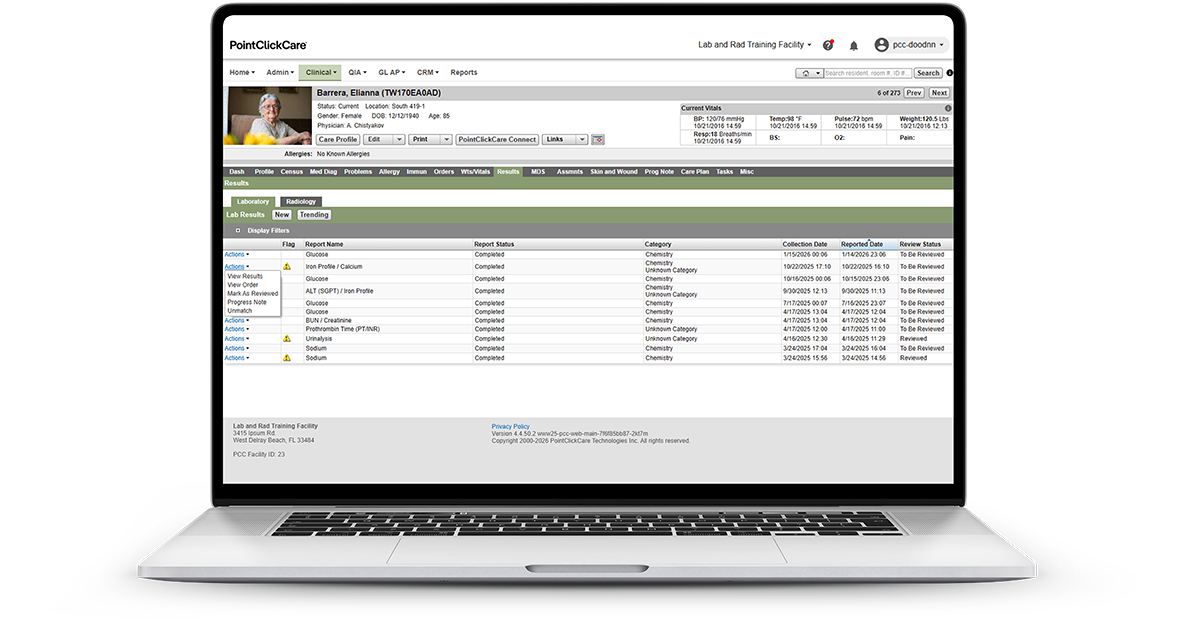Sort by Reported Date column header
The image size is (1200, 625).
tap(862, 244)
